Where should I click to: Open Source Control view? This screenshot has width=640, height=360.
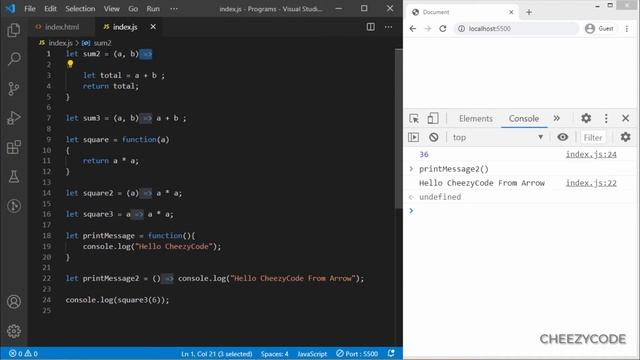click(13, 88)
